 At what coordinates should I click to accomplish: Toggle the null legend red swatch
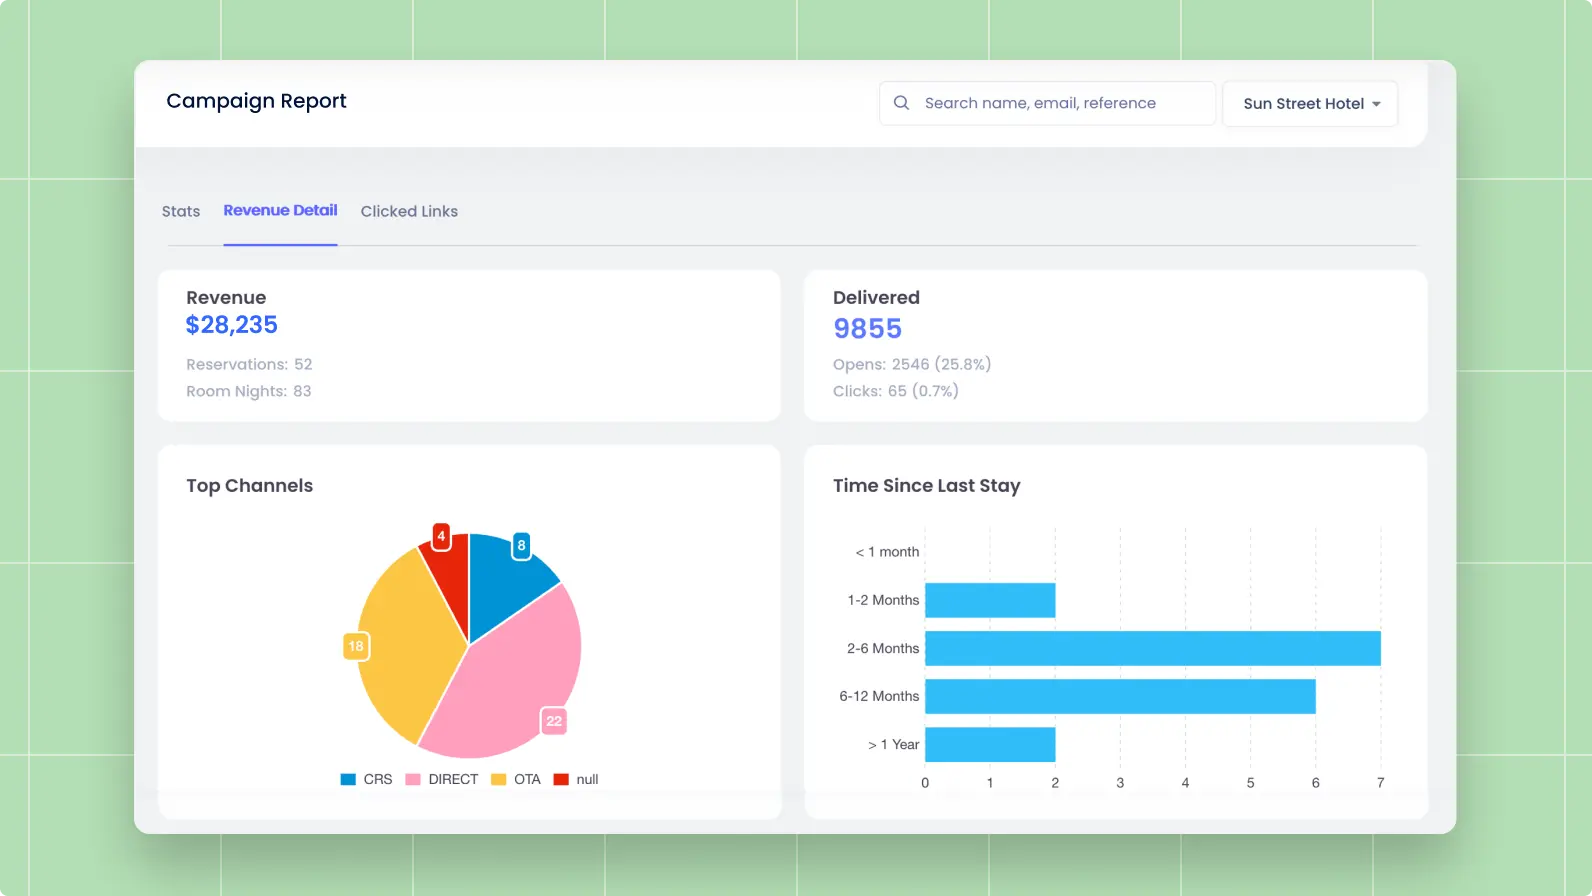coord(561,779)
